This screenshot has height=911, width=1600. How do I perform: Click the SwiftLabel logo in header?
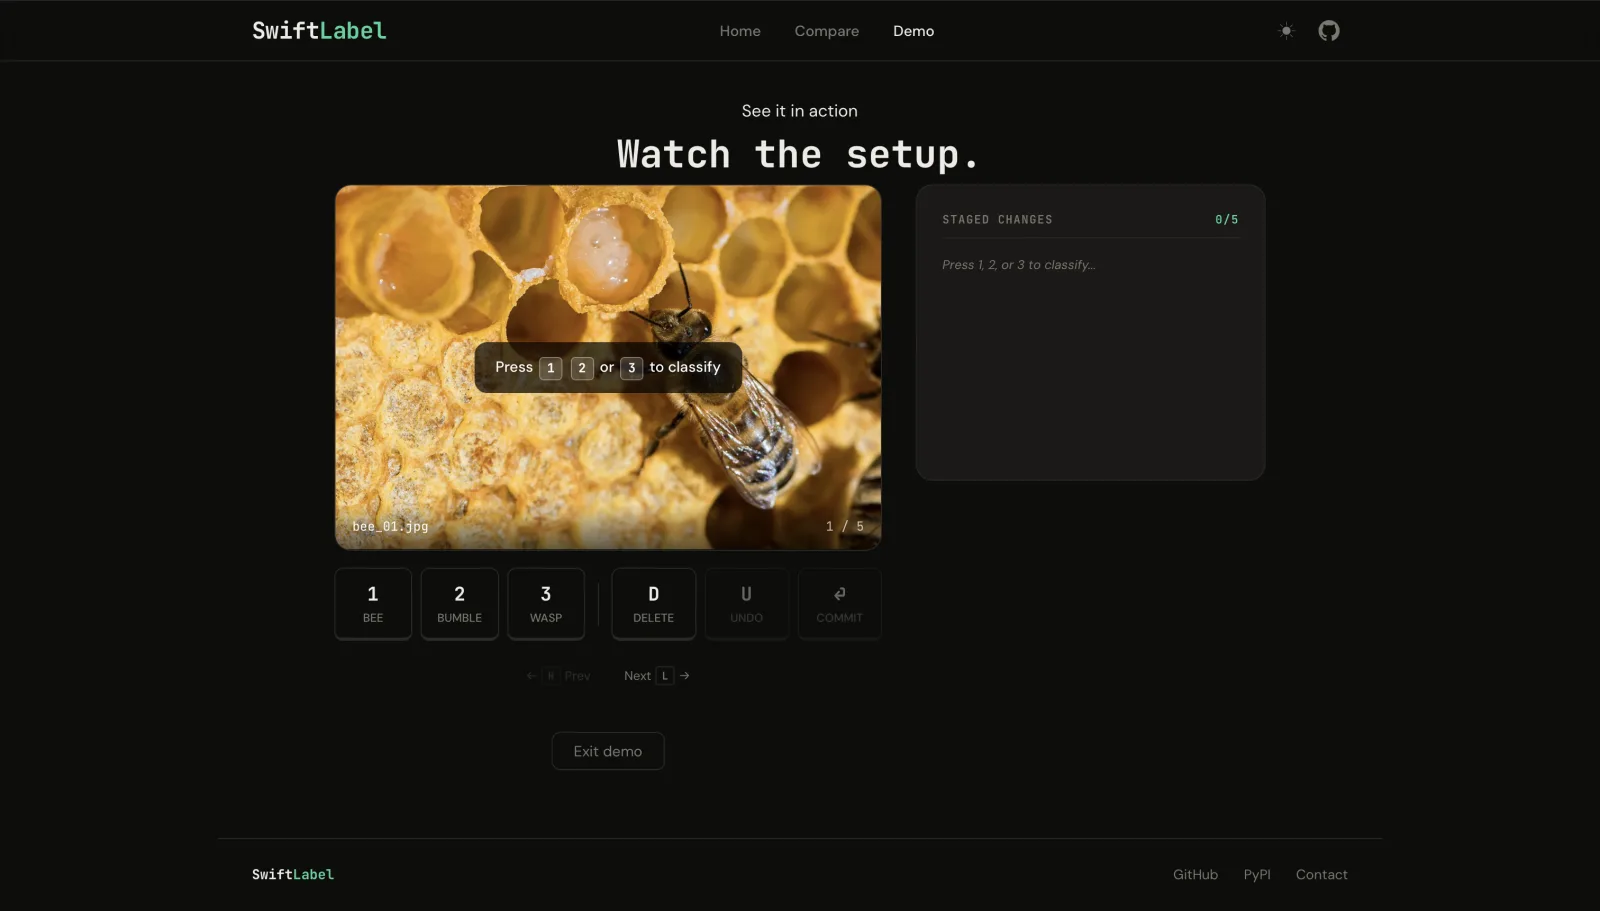pos(319,31)
